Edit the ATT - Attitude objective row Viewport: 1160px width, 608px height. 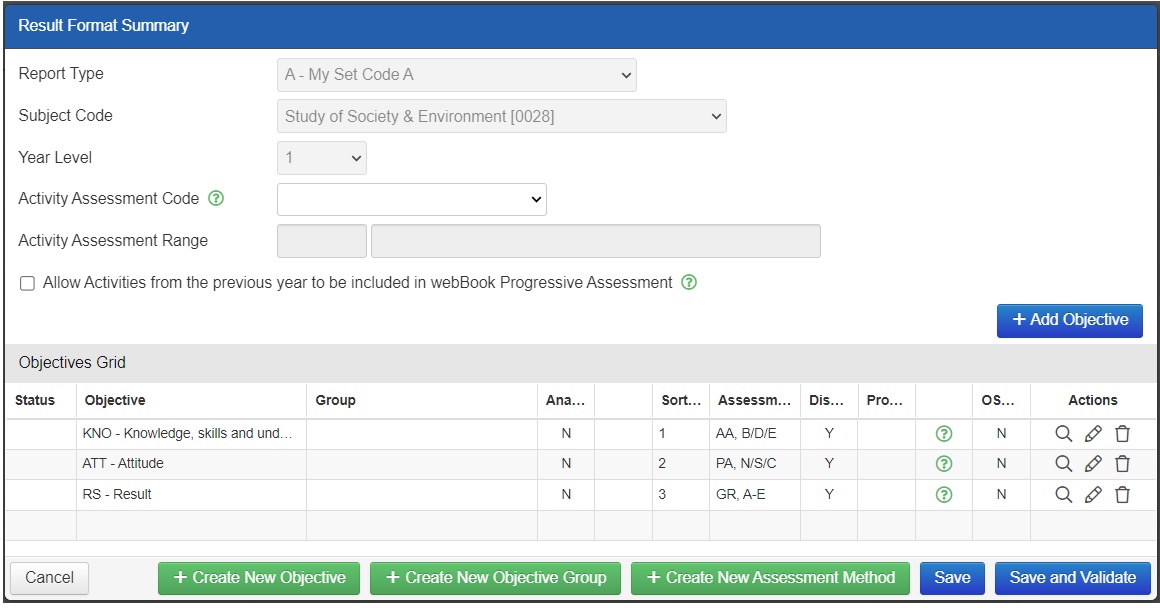(1093, 464)
